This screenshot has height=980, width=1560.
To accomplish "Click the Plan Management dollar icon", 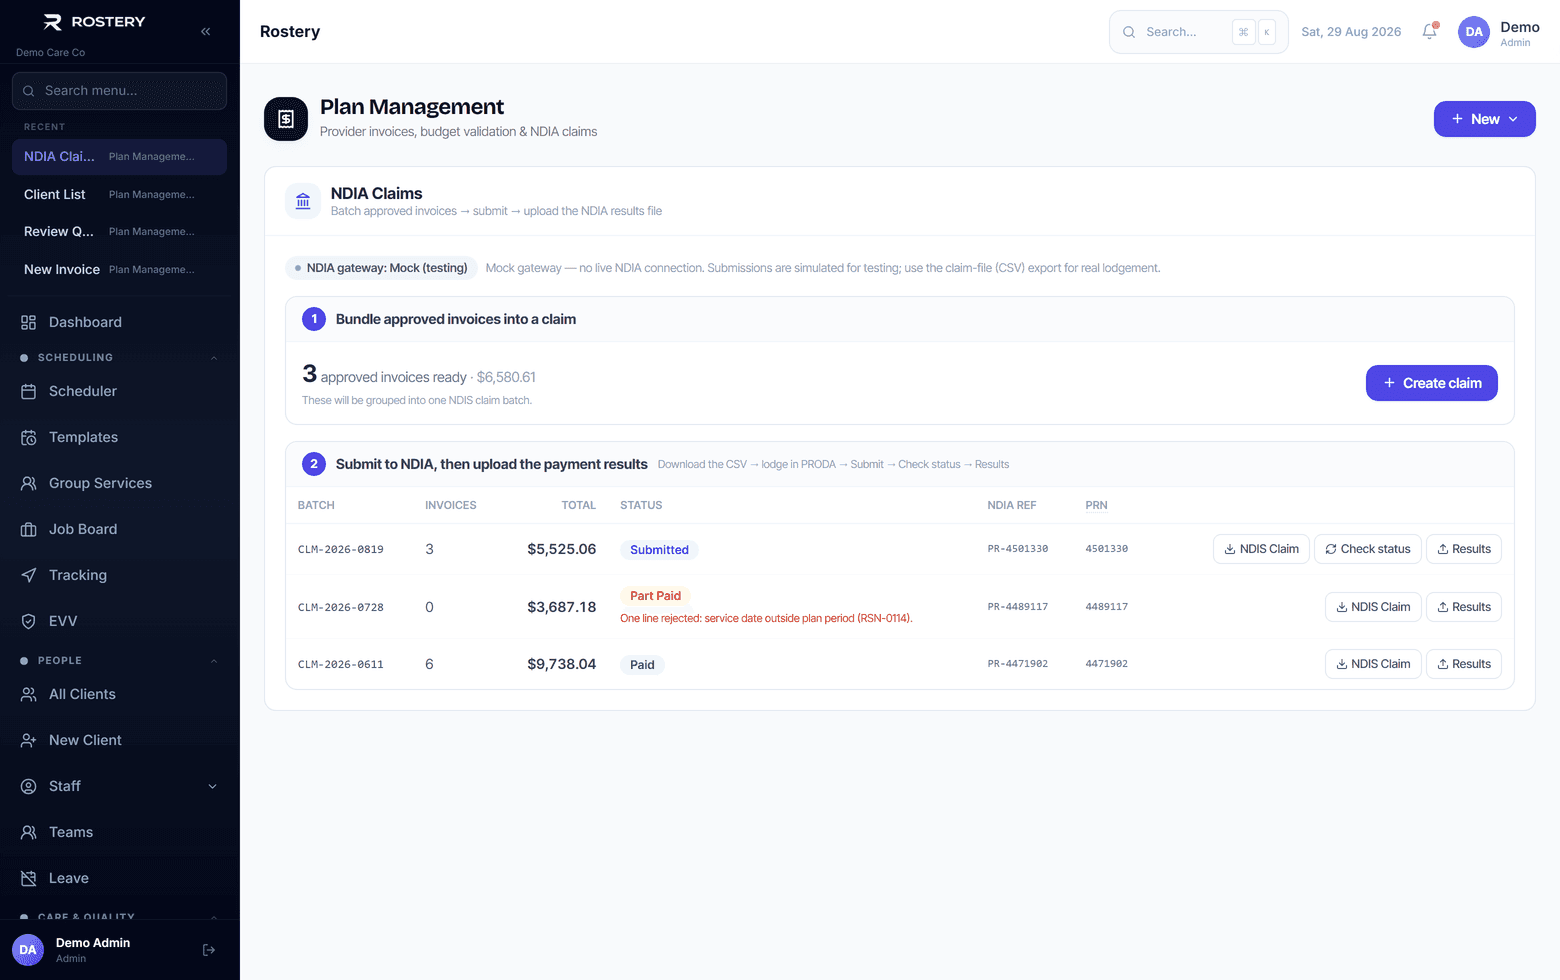I will pyautogui.click(x=286, y=119).
